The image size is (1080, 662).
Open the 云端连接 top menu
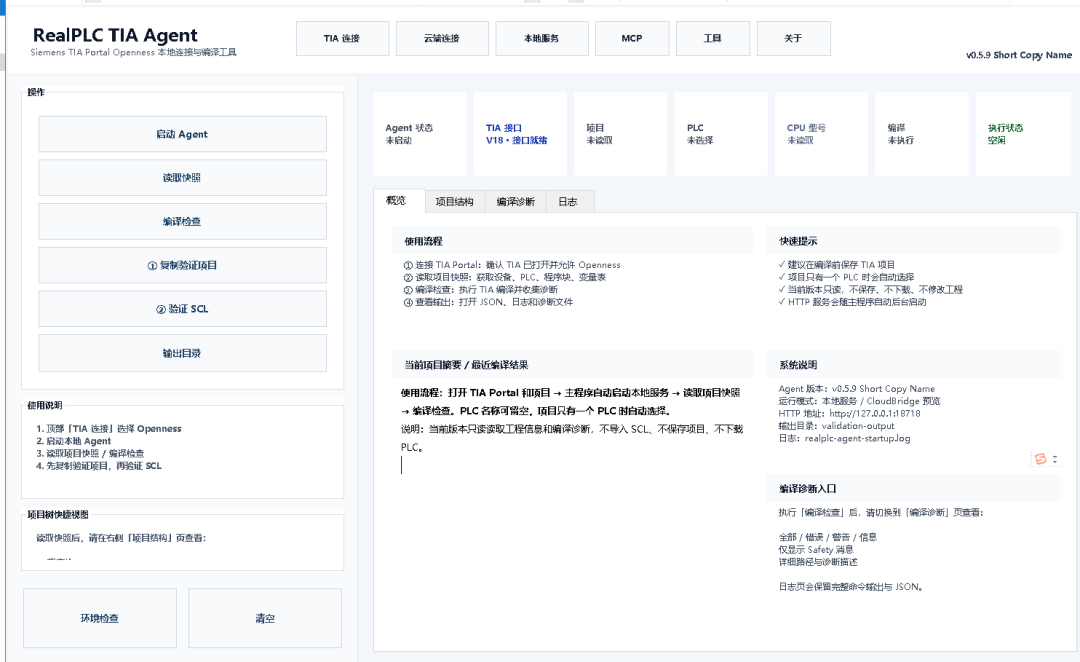[442, 39]
